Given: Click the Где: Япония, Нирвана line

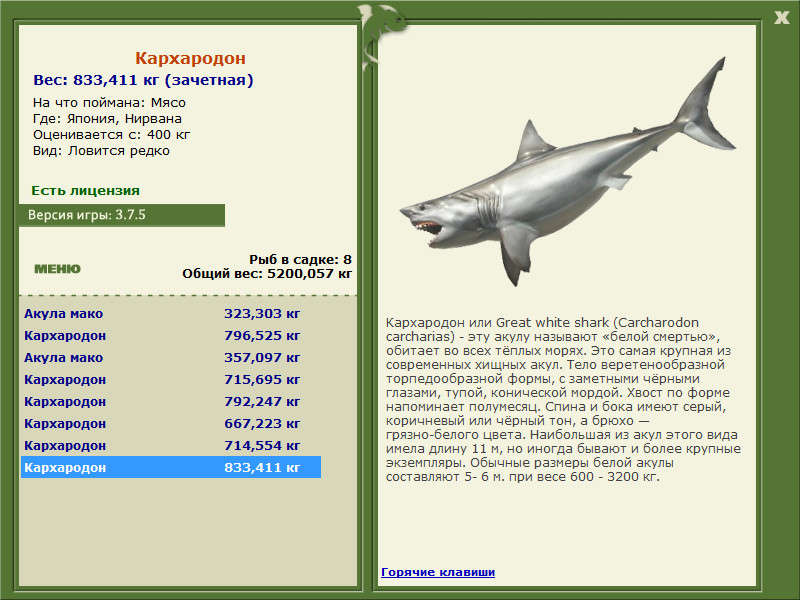Looking at the screenshot, I should coord(107,119).
